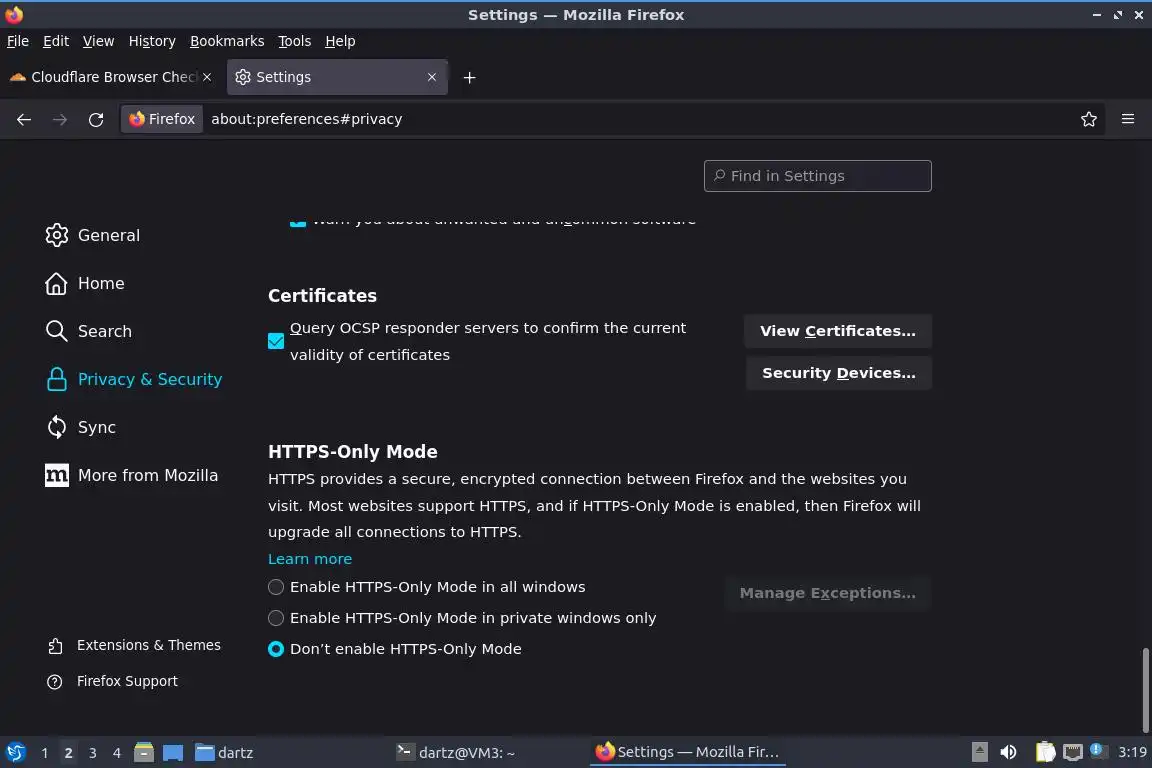The height and width of the screenshot is (768, 1152).
Task: Click the Security Devices button
Action: [838, 373]
